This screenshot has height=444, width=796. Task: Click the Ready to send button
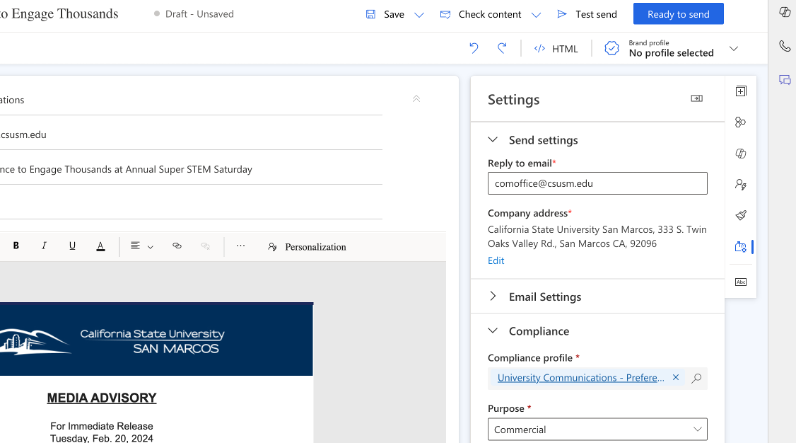point(678,14)
